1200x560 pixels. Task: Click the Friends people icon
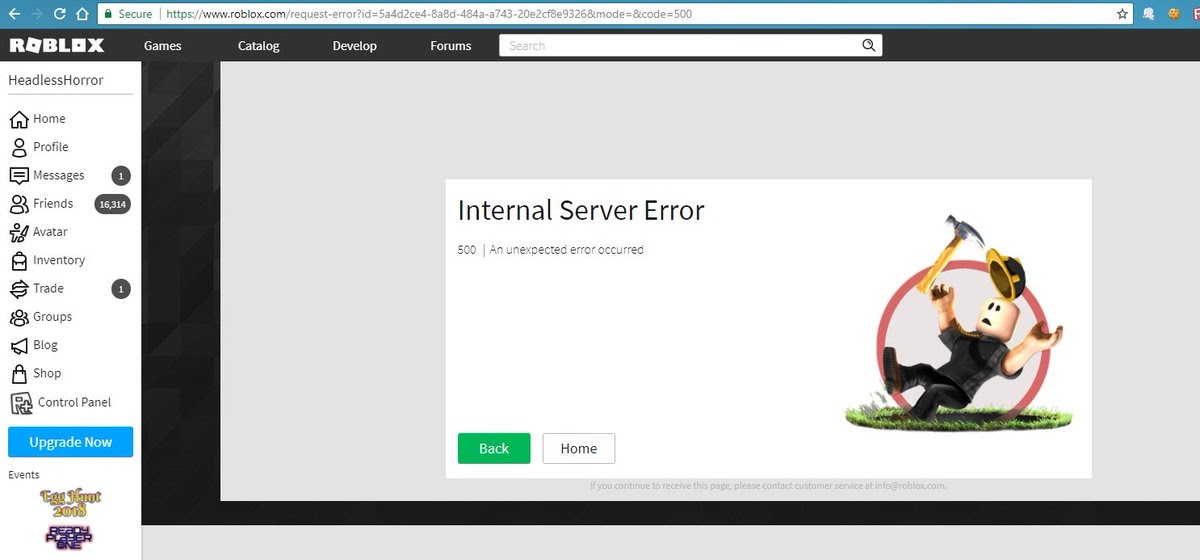pos(18,203)
